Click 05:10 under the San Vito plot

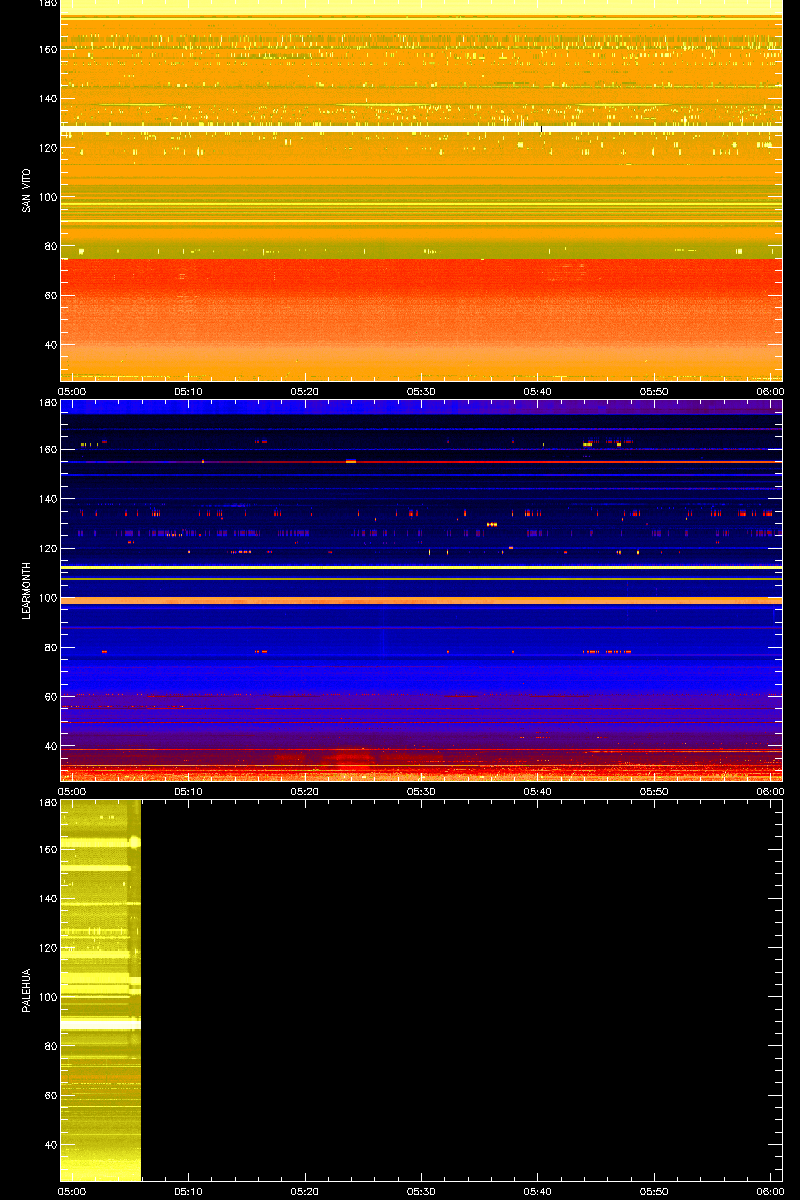[x=188, y=391]
